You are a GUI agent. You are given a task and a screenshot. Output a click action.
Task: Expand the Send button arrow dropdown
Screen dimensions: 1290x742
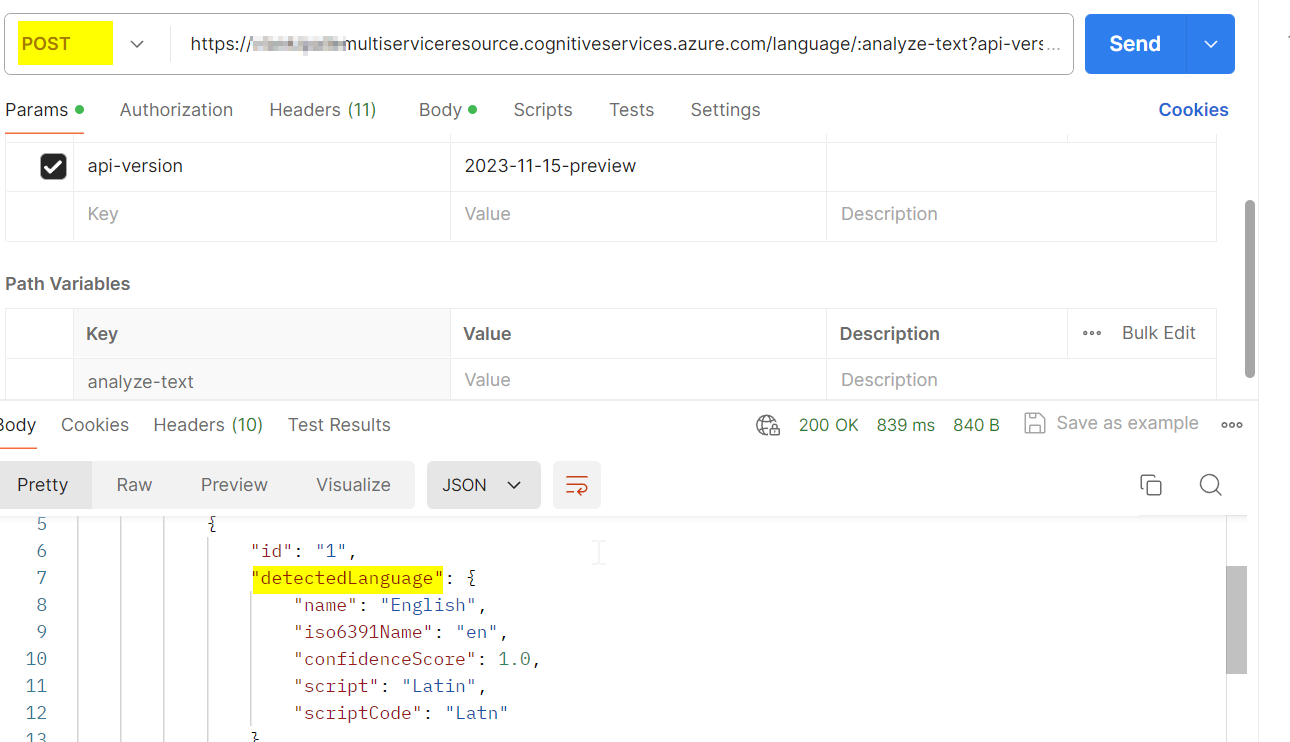(1211, 44)
